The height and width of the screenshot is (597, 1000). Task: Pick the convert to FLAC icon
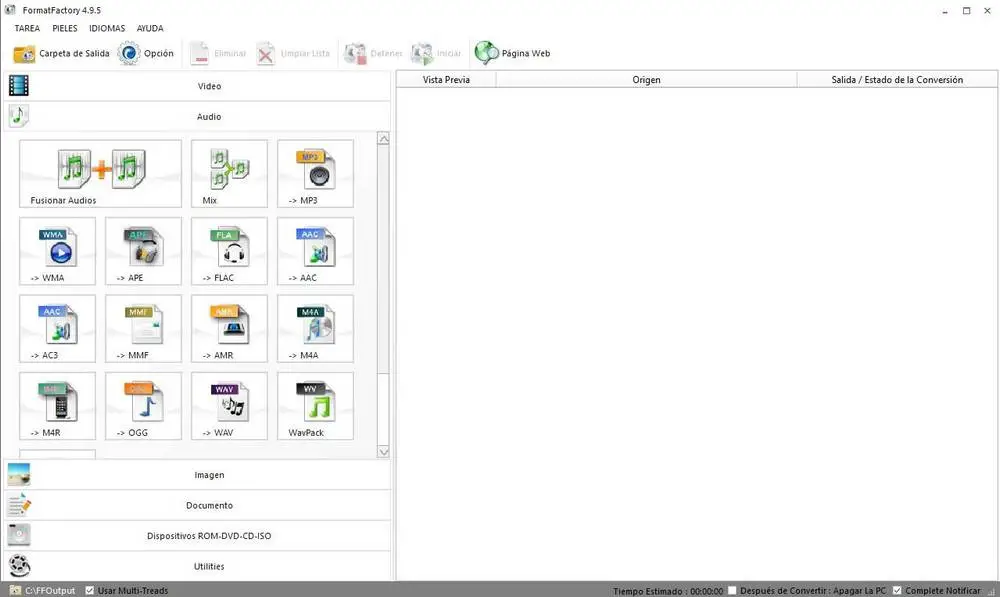[x=229, y=251]
